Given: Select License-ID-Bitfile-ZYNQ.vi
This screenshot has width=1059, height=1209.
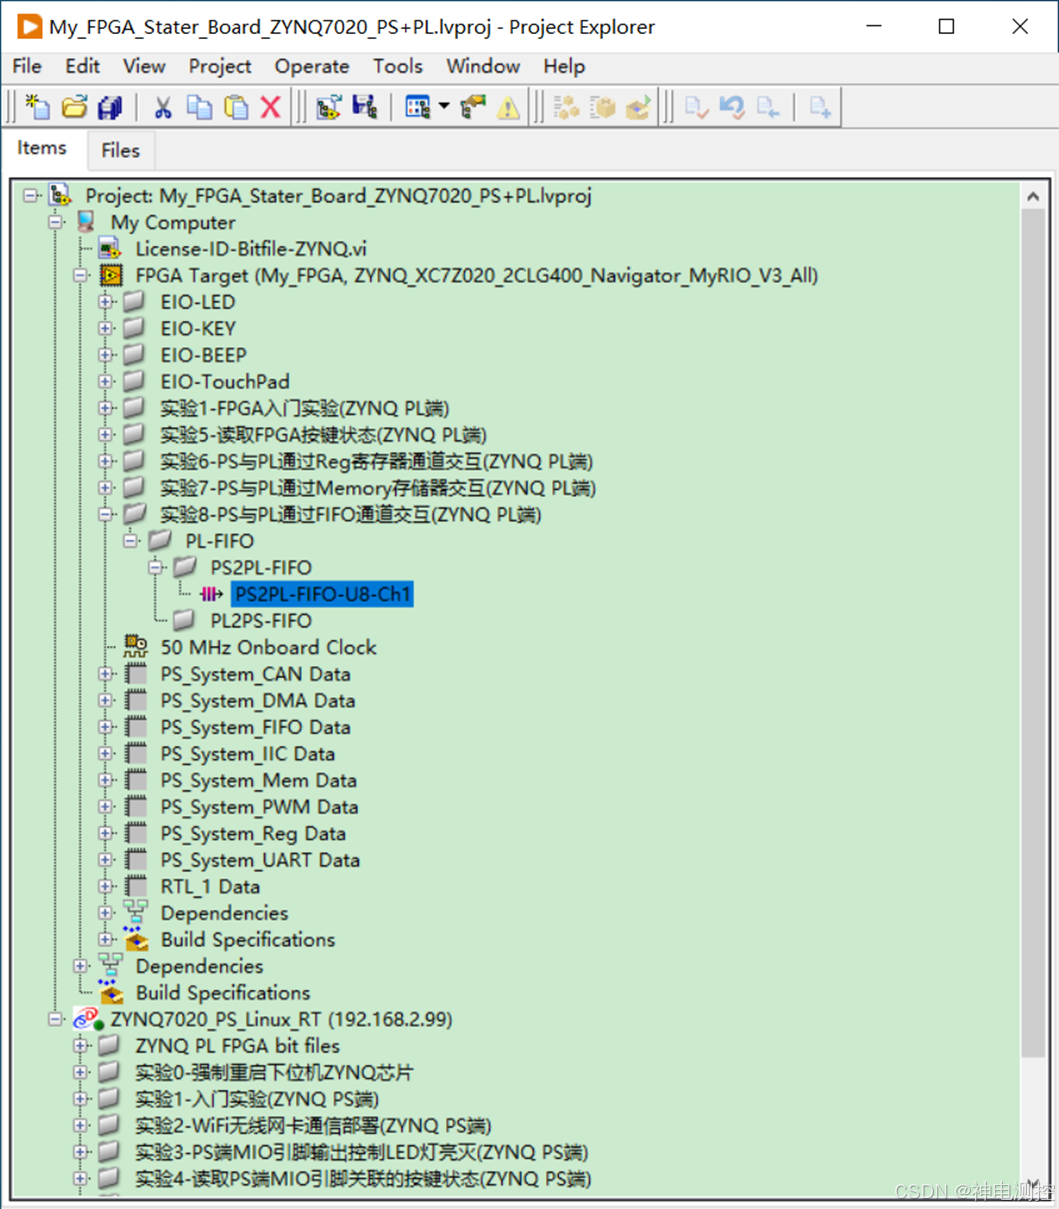Looking at the screenshot, I should point(251,249).
